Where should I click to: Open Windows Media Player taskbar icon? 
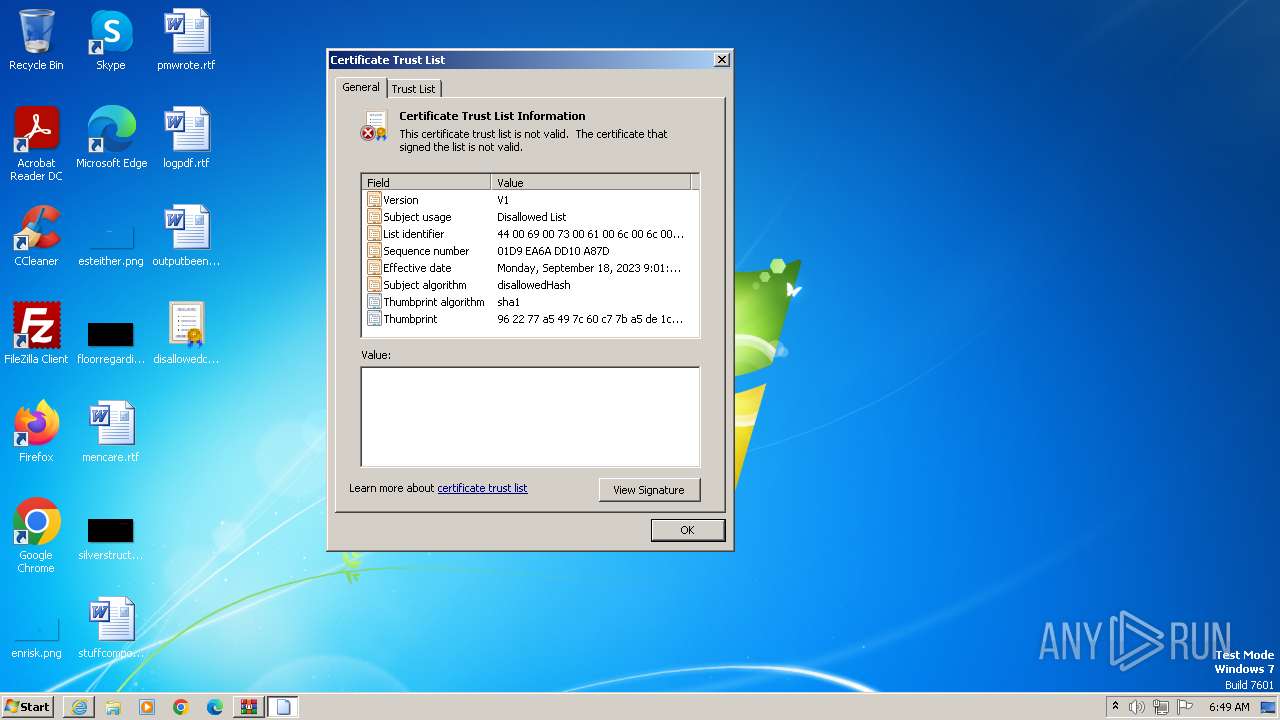147,707
